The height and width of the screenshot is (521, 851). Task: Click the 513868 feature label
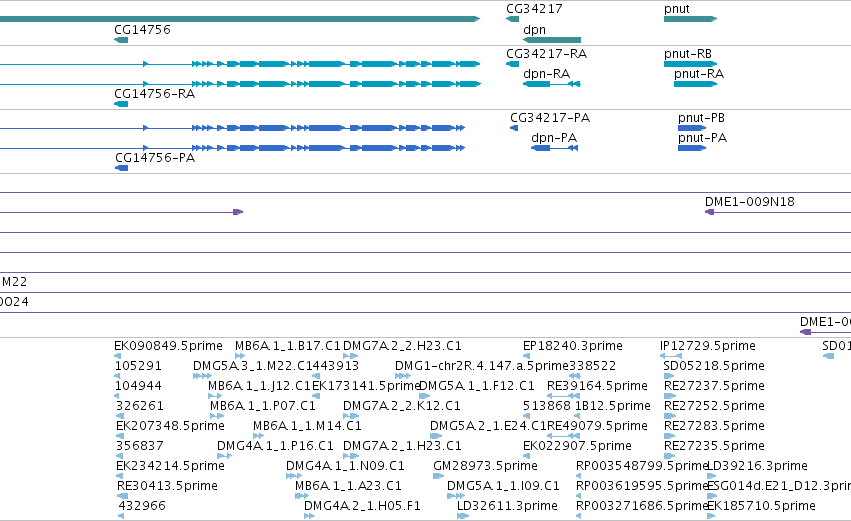click(547, 406)
